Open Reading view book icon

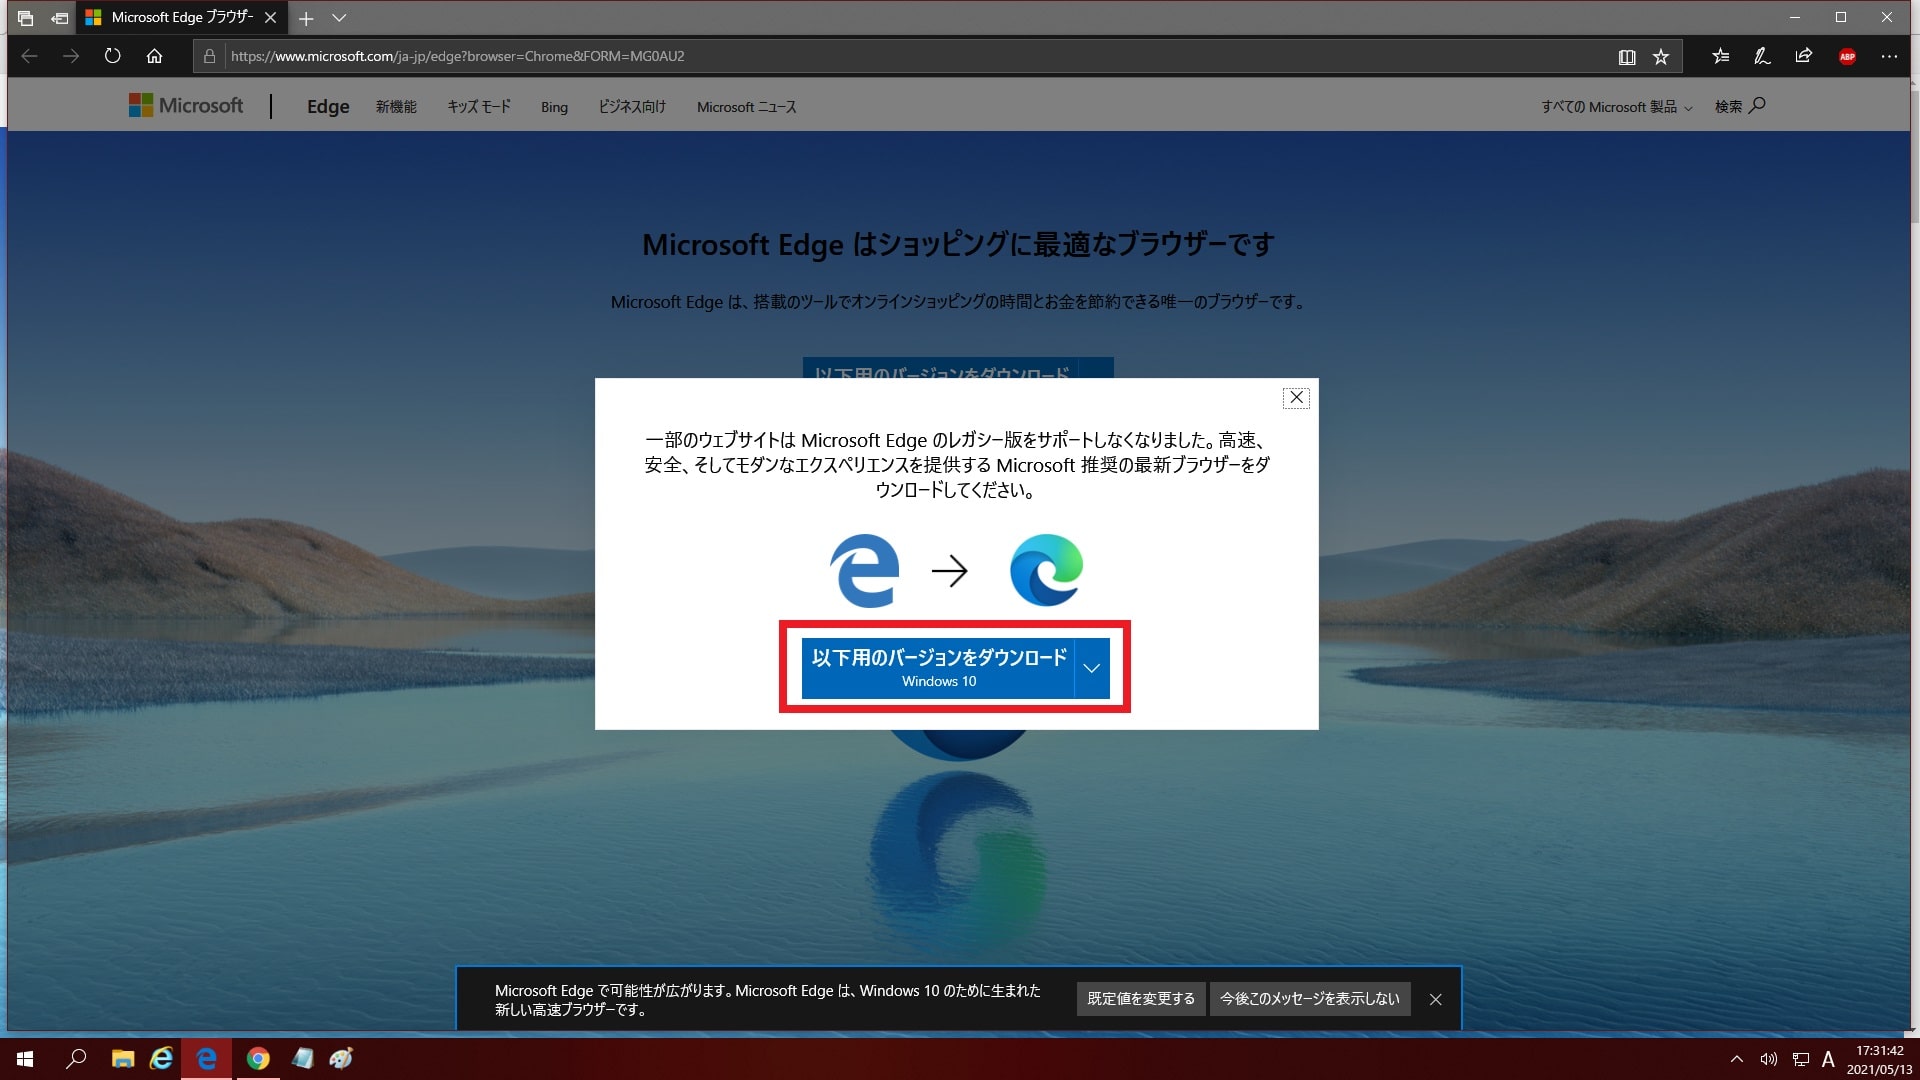point(1627,57)
